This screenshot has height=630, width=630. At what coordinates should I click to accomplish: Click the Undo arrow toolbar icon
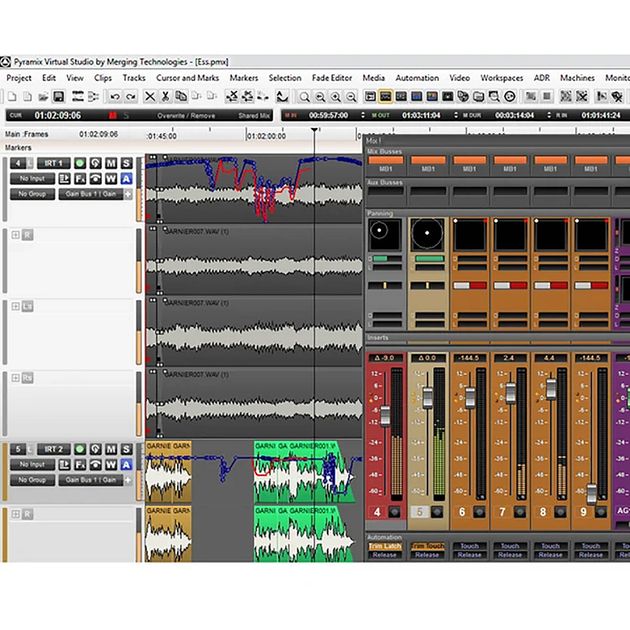[x=115, y=97]
